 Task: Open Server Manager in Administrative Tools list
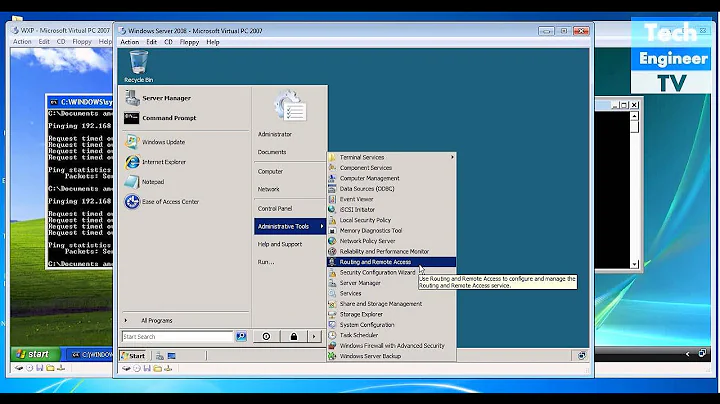click(392, 283)
